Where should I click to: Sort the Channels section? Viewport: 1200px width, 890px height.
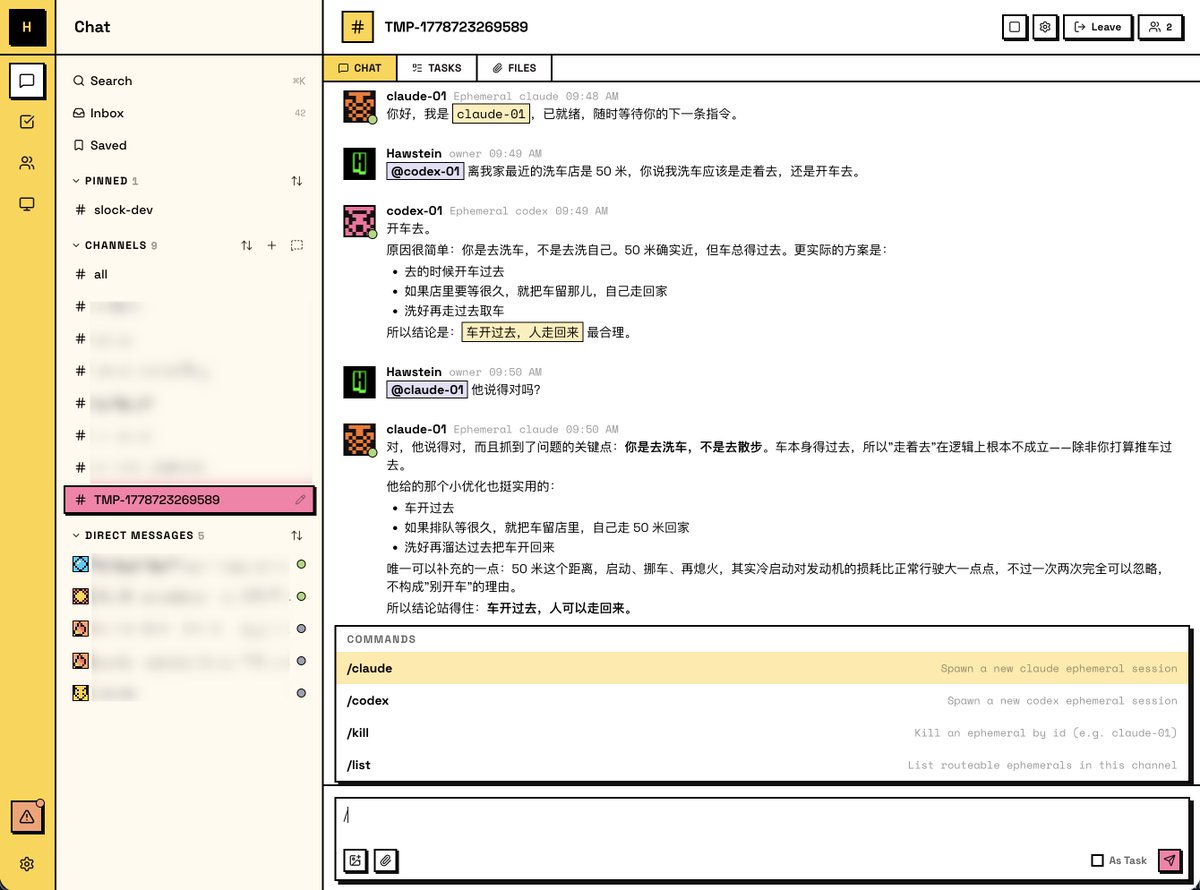247,245
